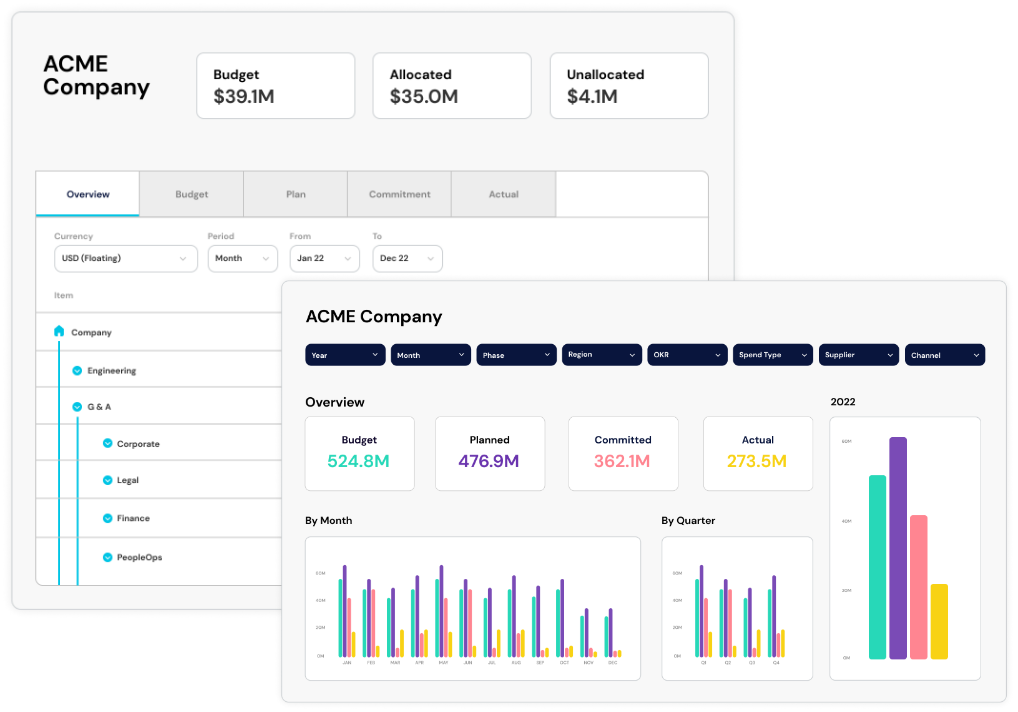Open the Currency USD (Floating) dropdown
The height and width of the screenshot is (712, 1018).
tap(125, 258)
